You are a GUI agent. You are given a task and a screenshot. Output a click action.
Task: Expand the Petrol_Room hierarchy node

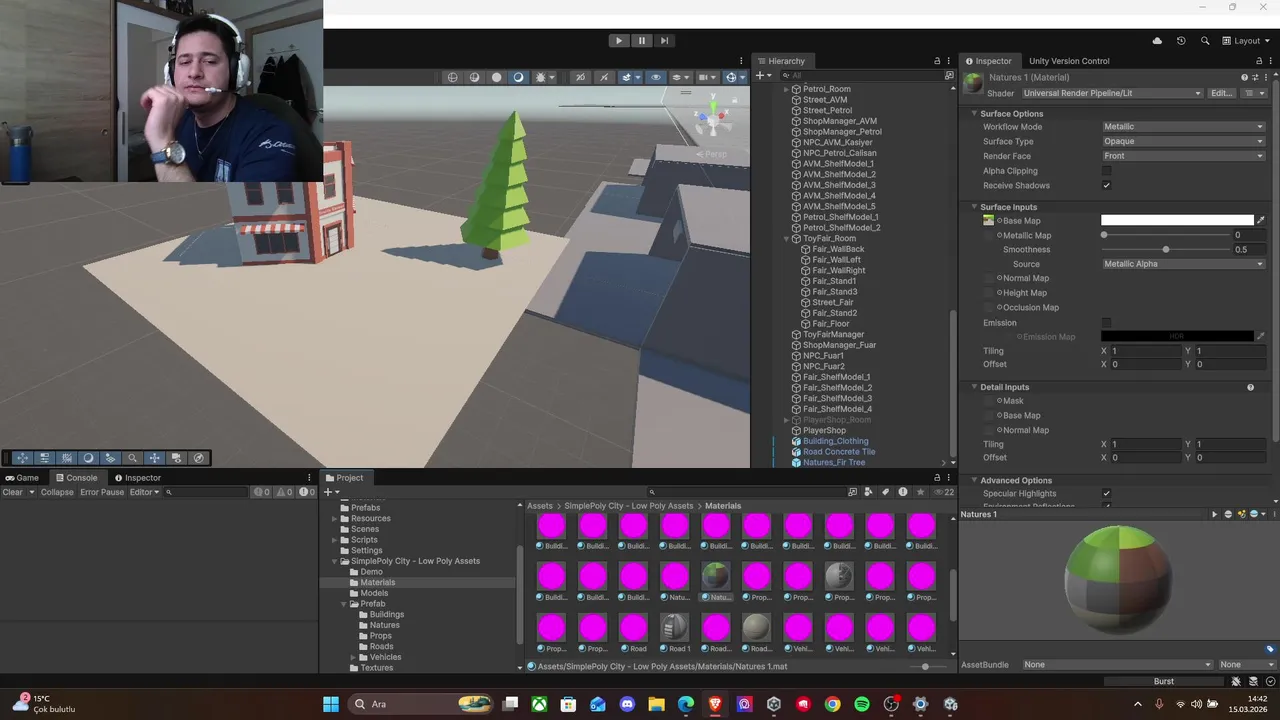pos(786,89)
